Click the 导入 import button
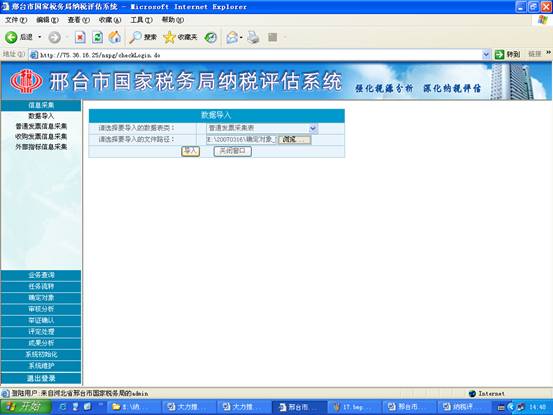This screenshot has width=553, height=415. pyautogui.click(x=190, y=151)
